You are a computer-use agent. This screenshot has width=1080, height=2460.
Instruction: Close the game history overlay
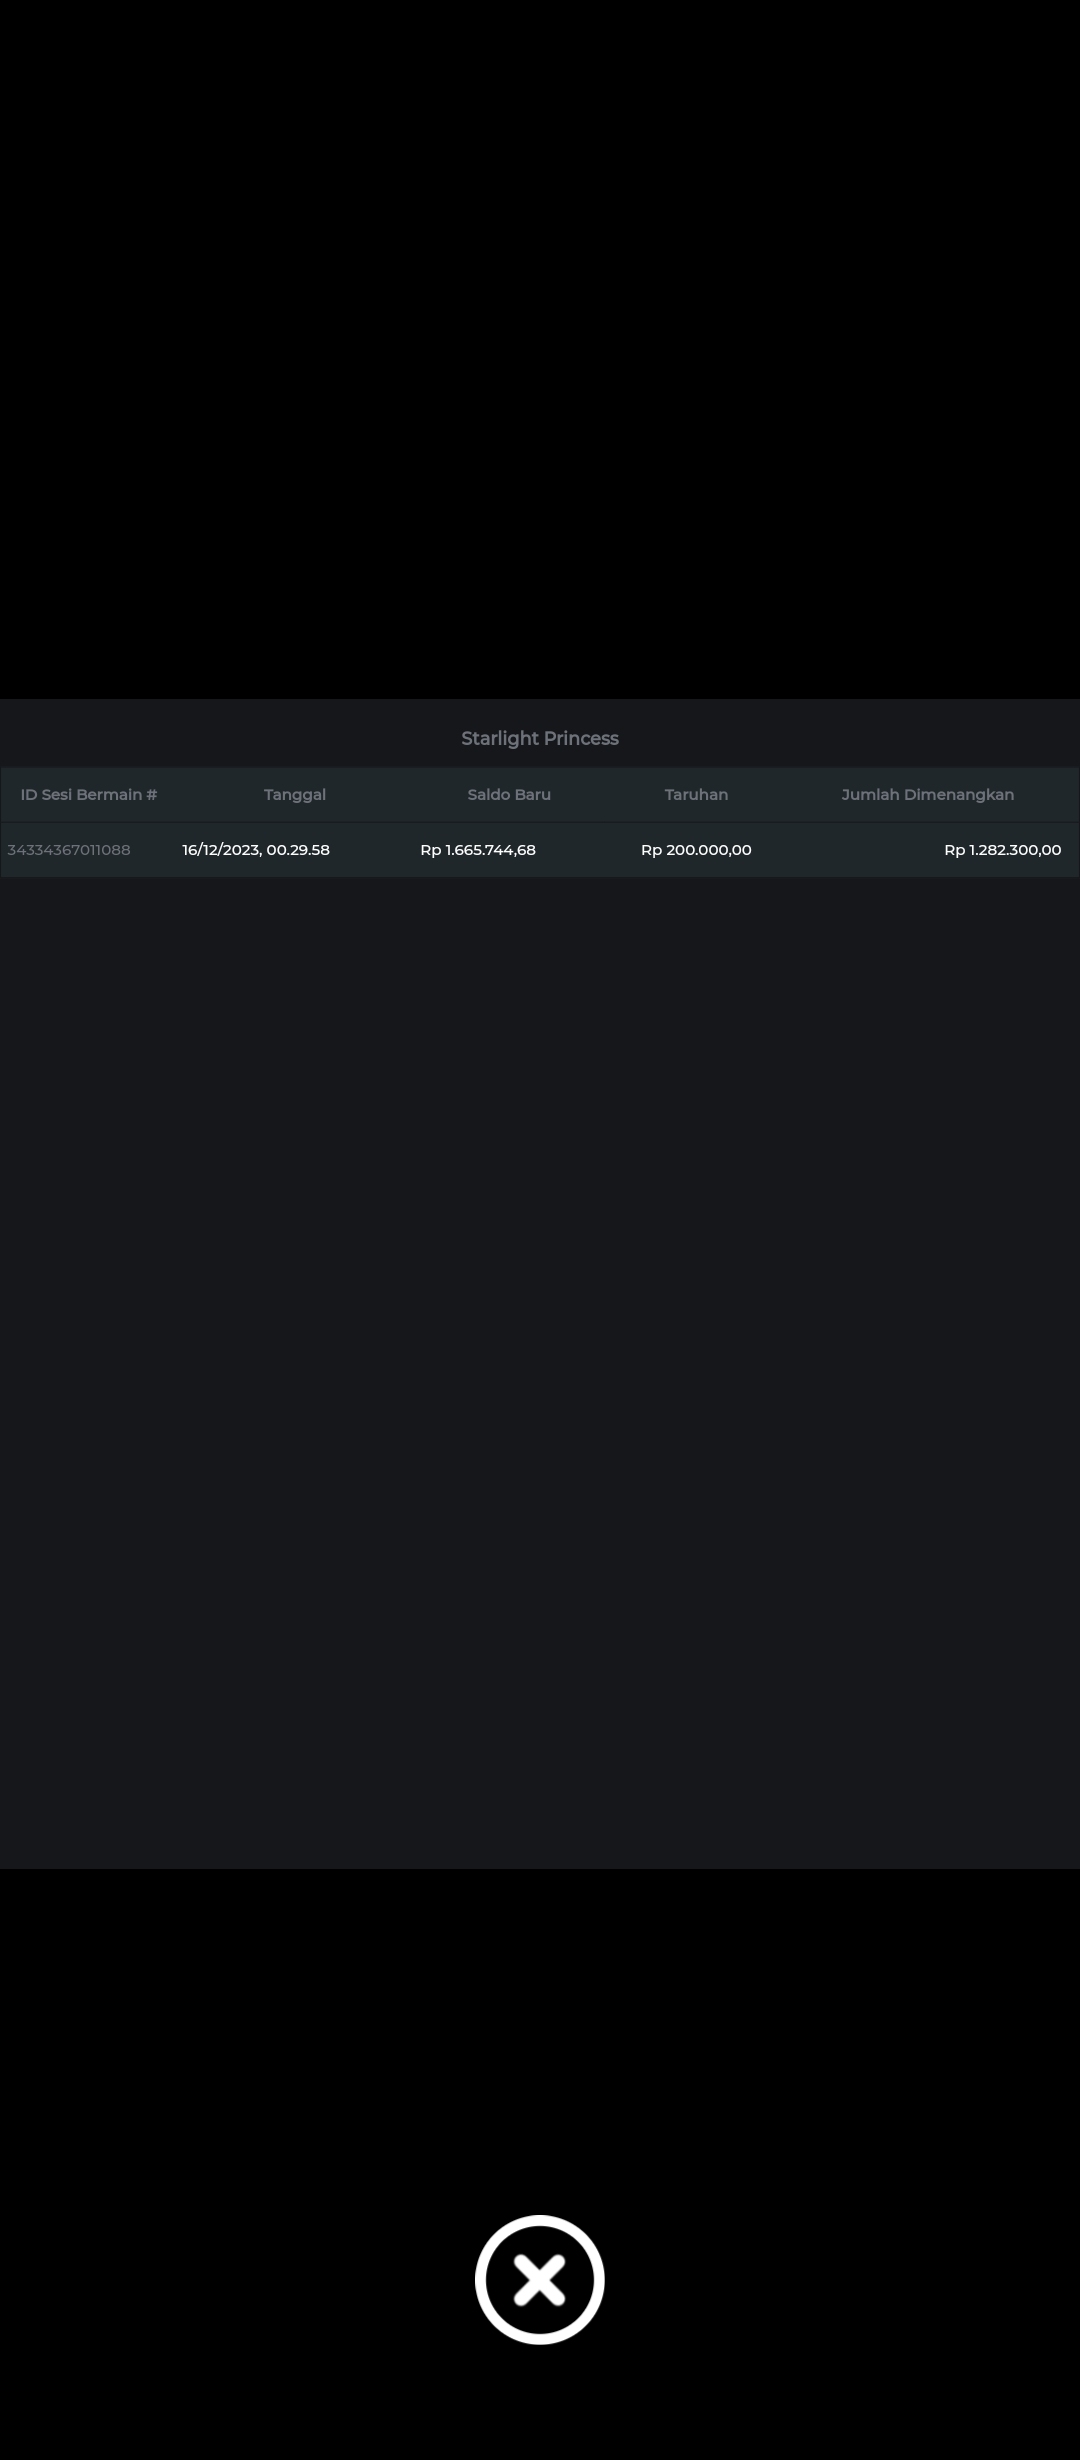539,2279
